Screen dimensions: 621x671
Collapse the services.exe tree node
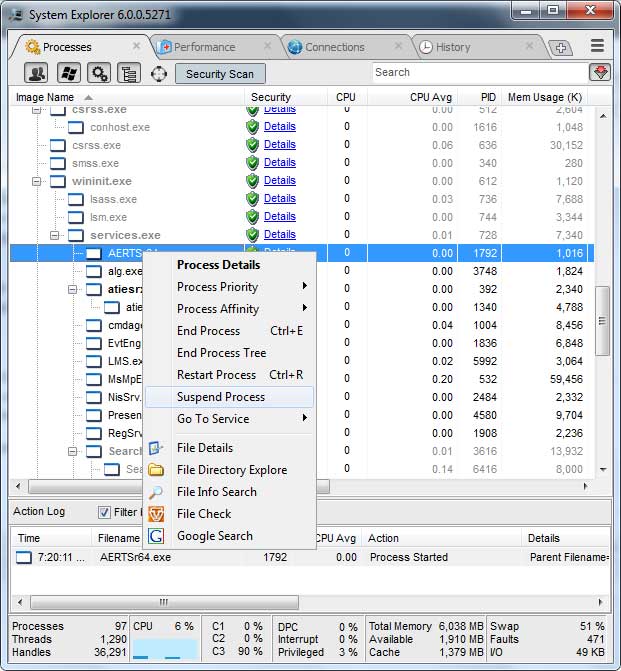click(55, 235)
